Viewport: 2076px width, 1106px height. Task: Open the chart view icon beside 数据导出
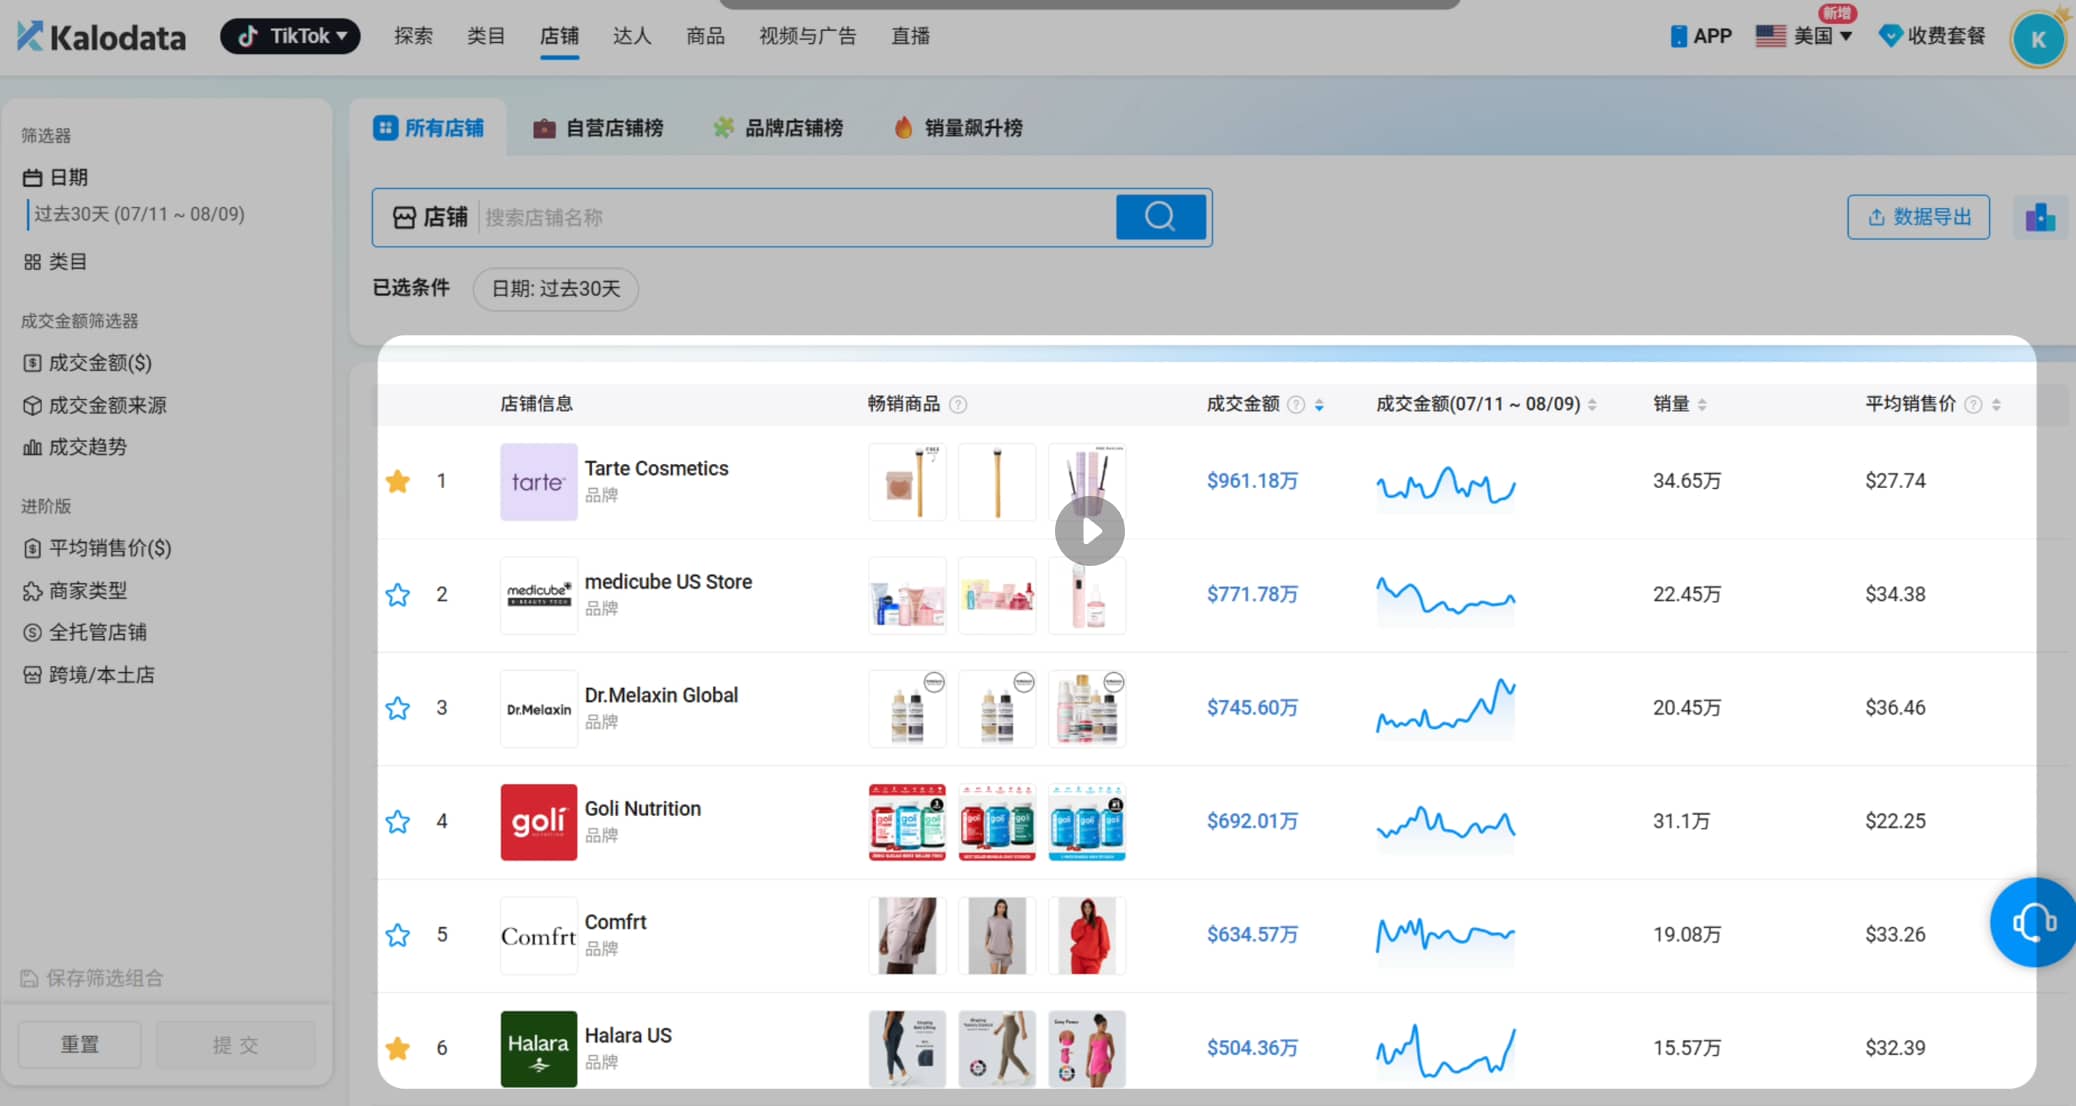click(x=2039, y=217)
